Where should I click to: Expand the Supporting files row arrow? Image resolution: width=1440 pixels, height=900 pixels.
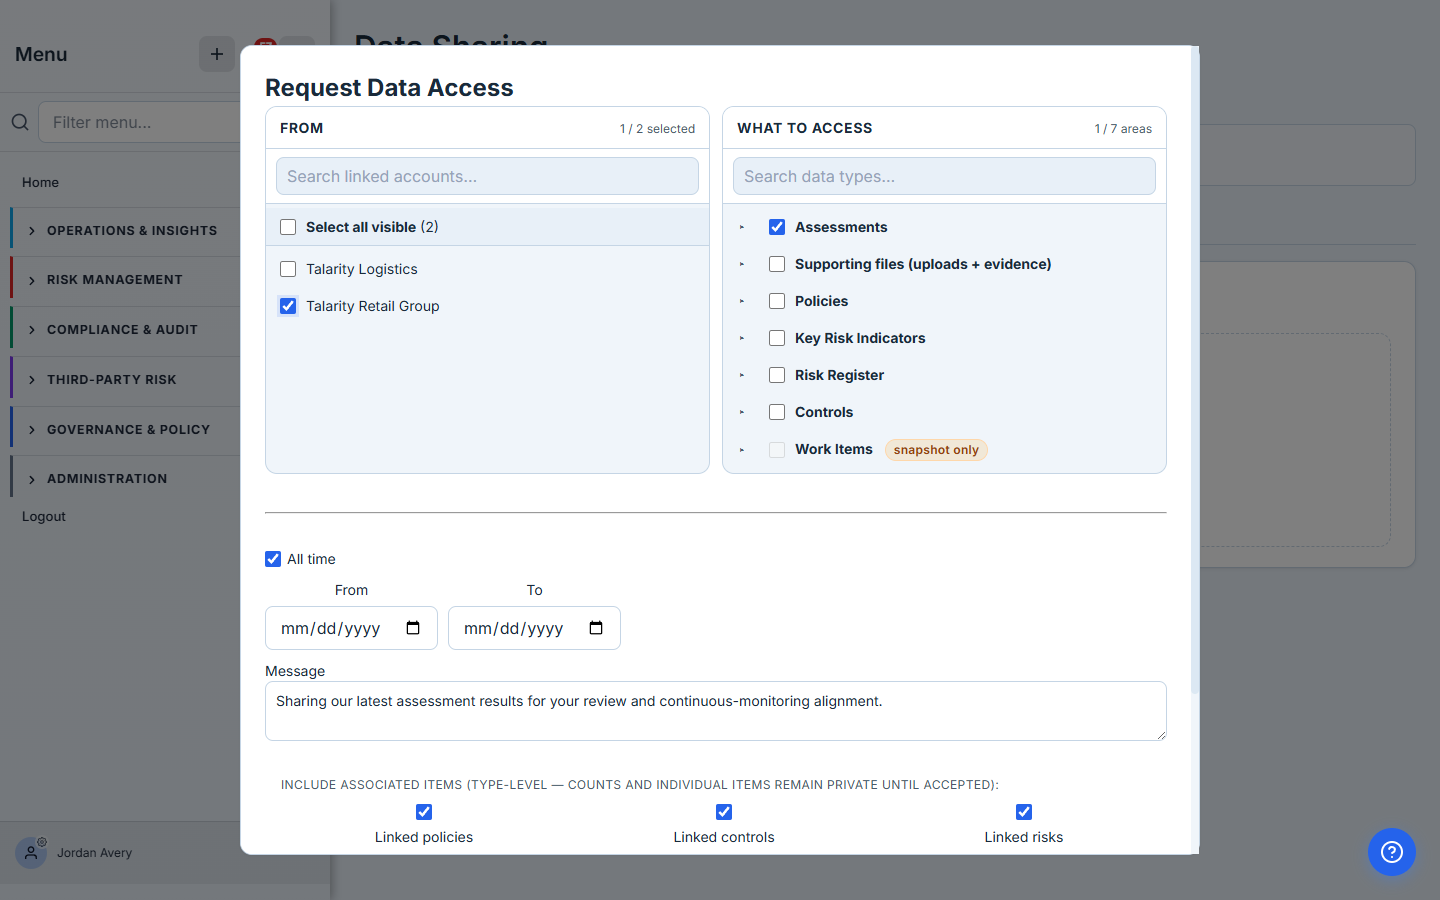[742, 264]
